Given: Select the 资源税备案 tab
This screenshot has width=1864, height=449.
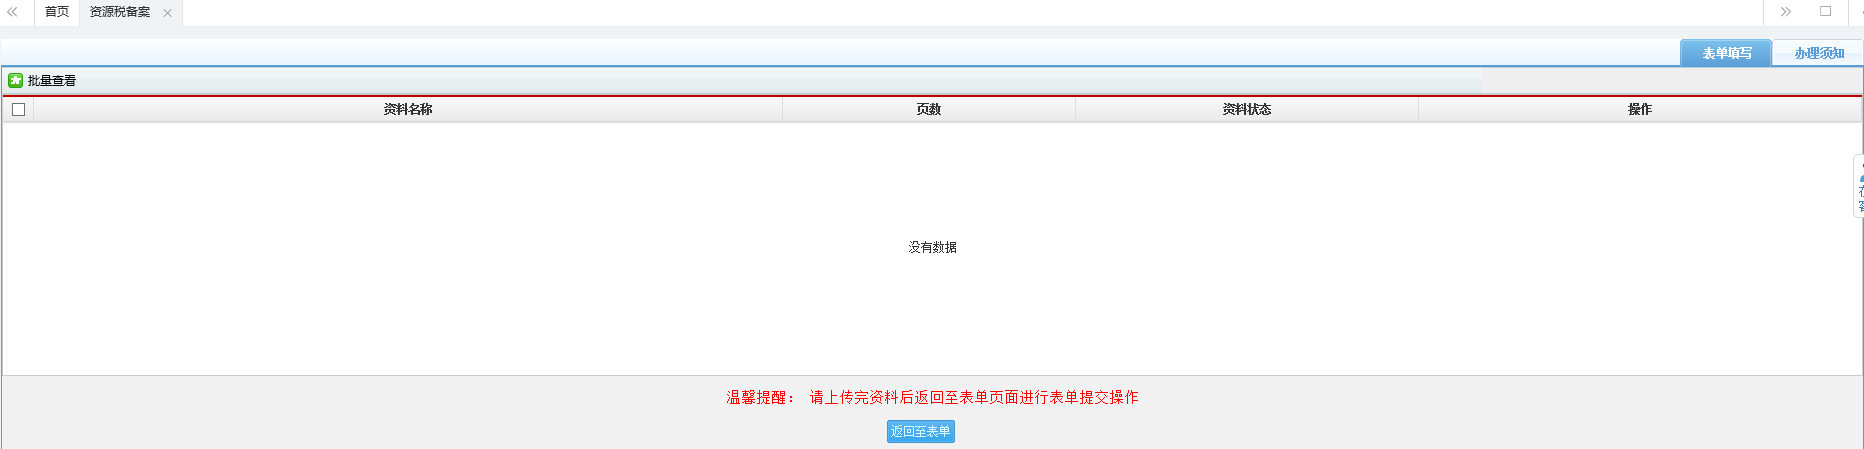Looking at the screenshot, I should click(x=120, y=12).
